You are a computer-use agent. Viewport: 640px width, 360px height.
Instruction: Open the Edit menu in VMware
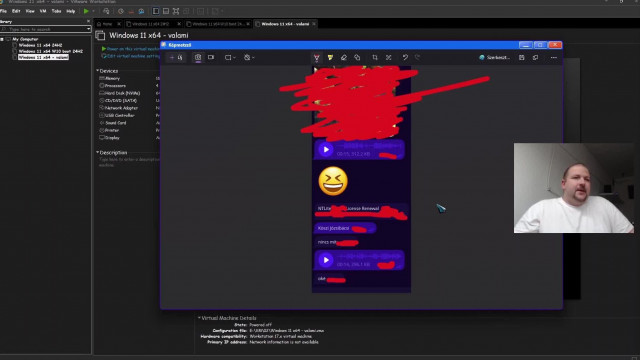point(16,11)
